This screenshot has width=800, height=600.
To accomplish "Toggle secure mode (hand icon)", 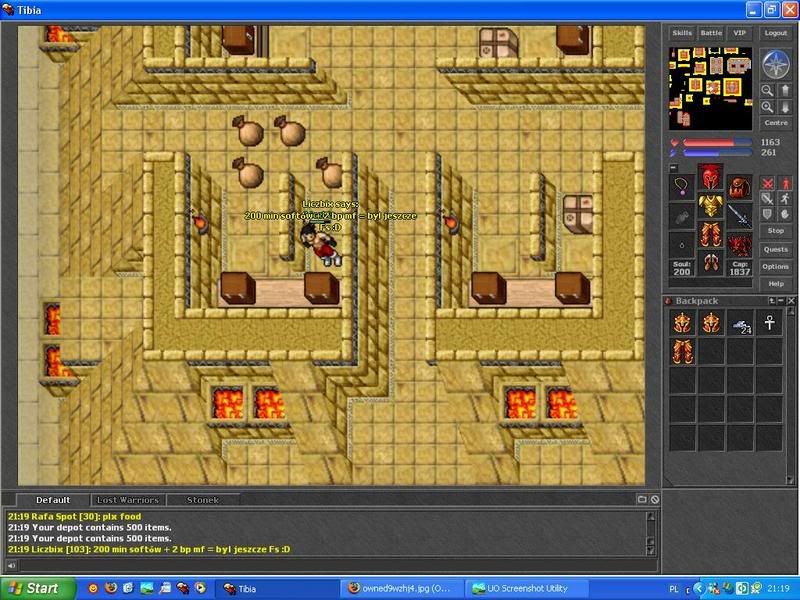I will pyautogui.click(x=785, y=214).
